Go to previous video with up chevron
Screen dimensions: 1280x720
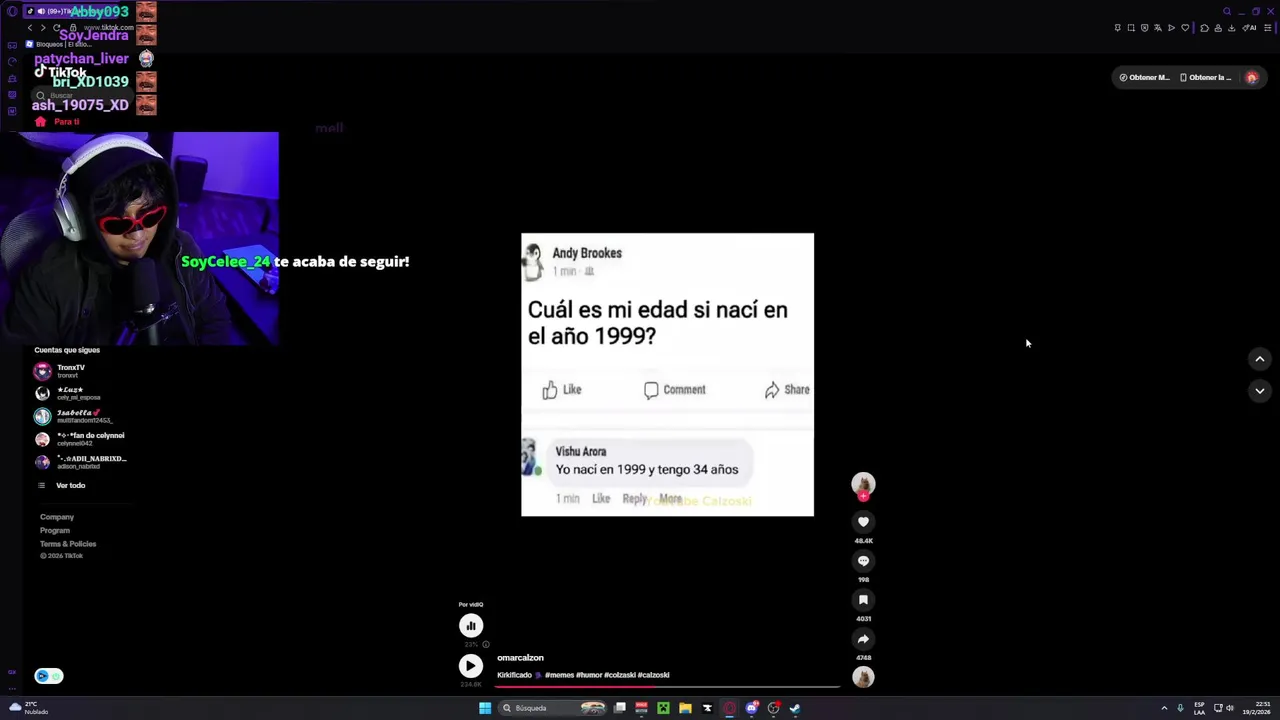tap(1260, 359)
